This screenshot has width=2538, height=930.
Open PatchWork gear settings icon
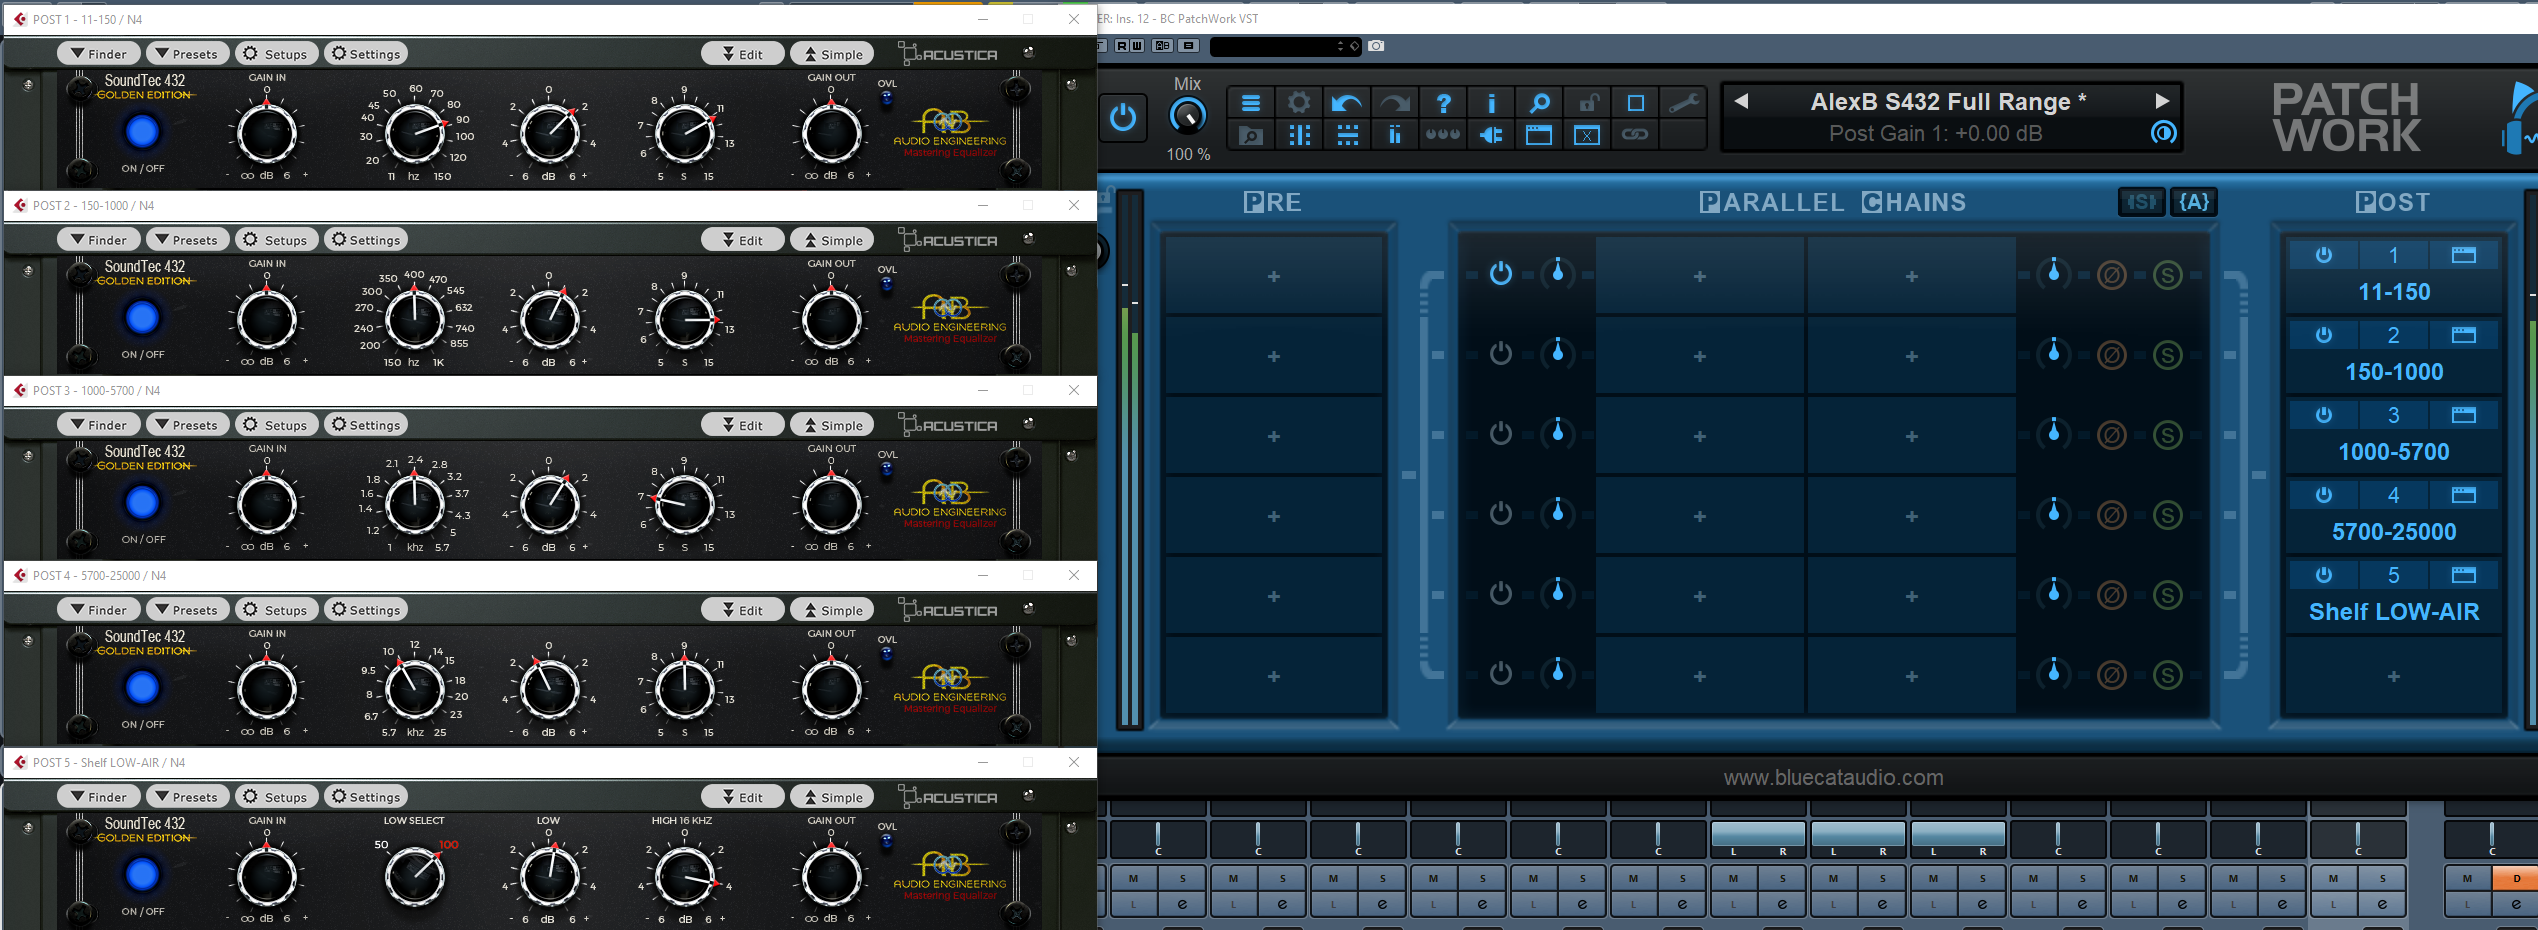point(1298,103)
